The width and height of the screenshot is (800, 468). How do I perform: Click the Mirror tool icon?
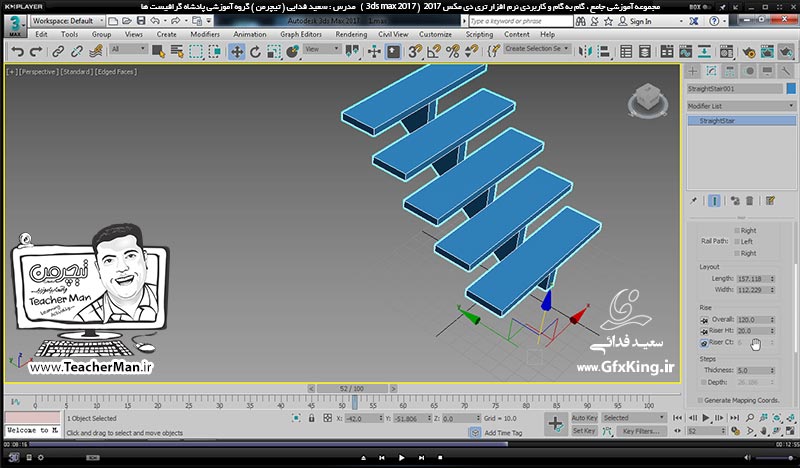(586, 52)
